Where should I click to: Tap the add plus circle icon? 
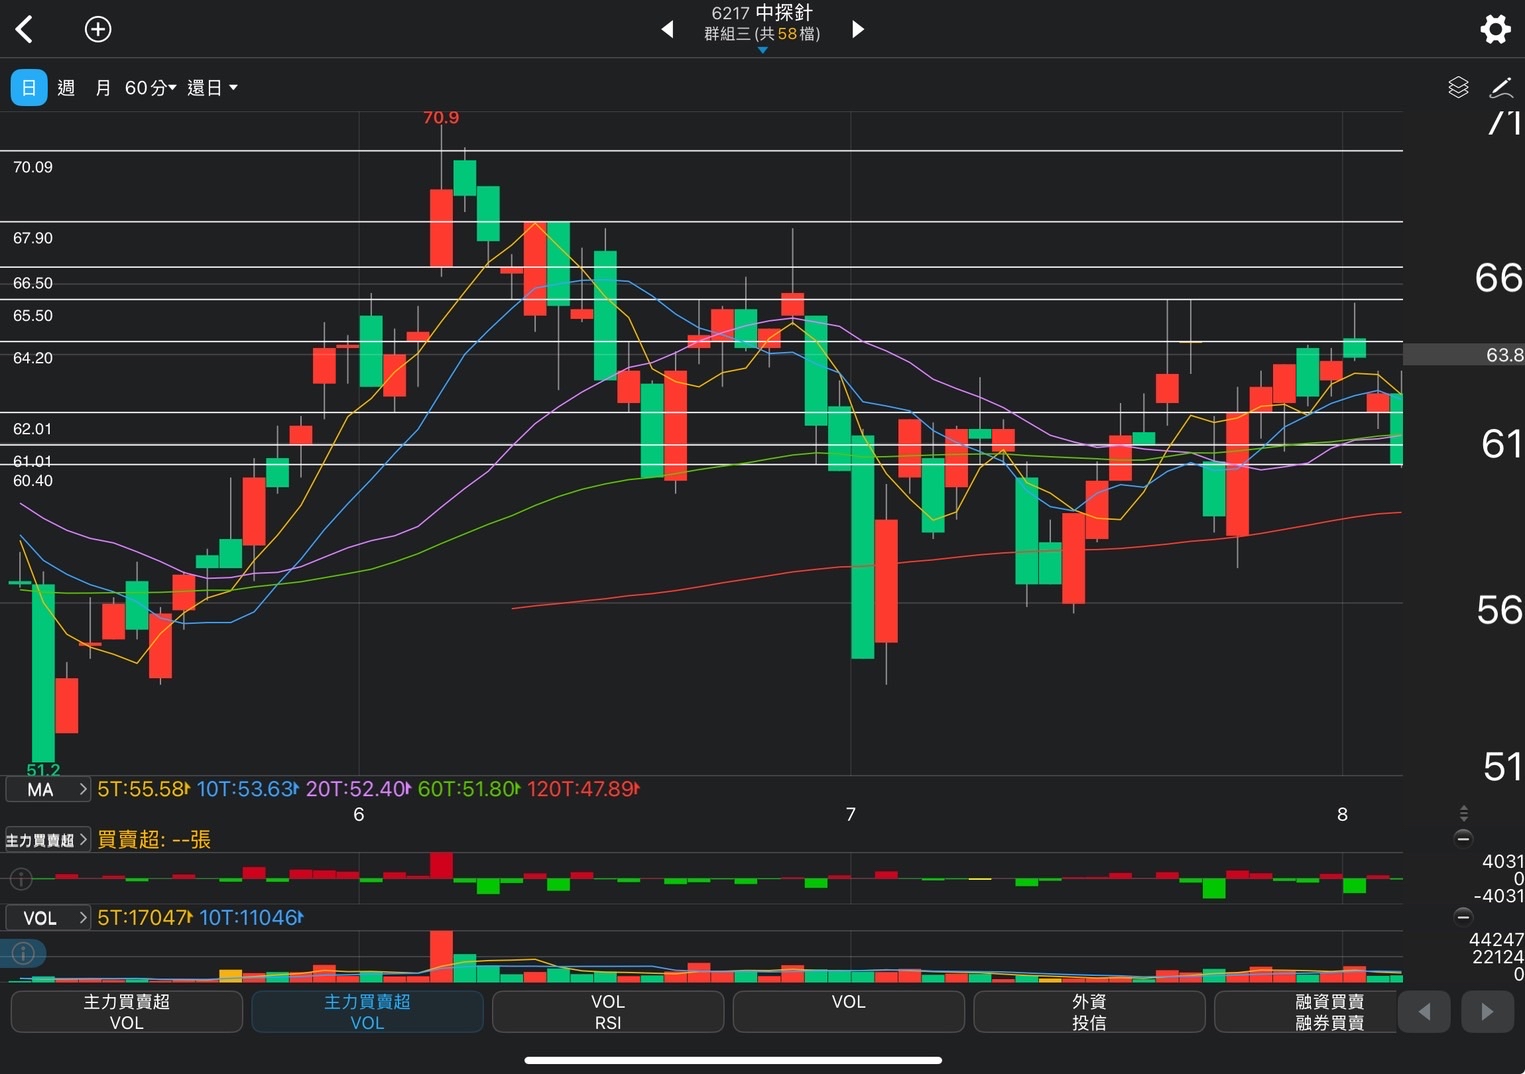pos(98,29)
